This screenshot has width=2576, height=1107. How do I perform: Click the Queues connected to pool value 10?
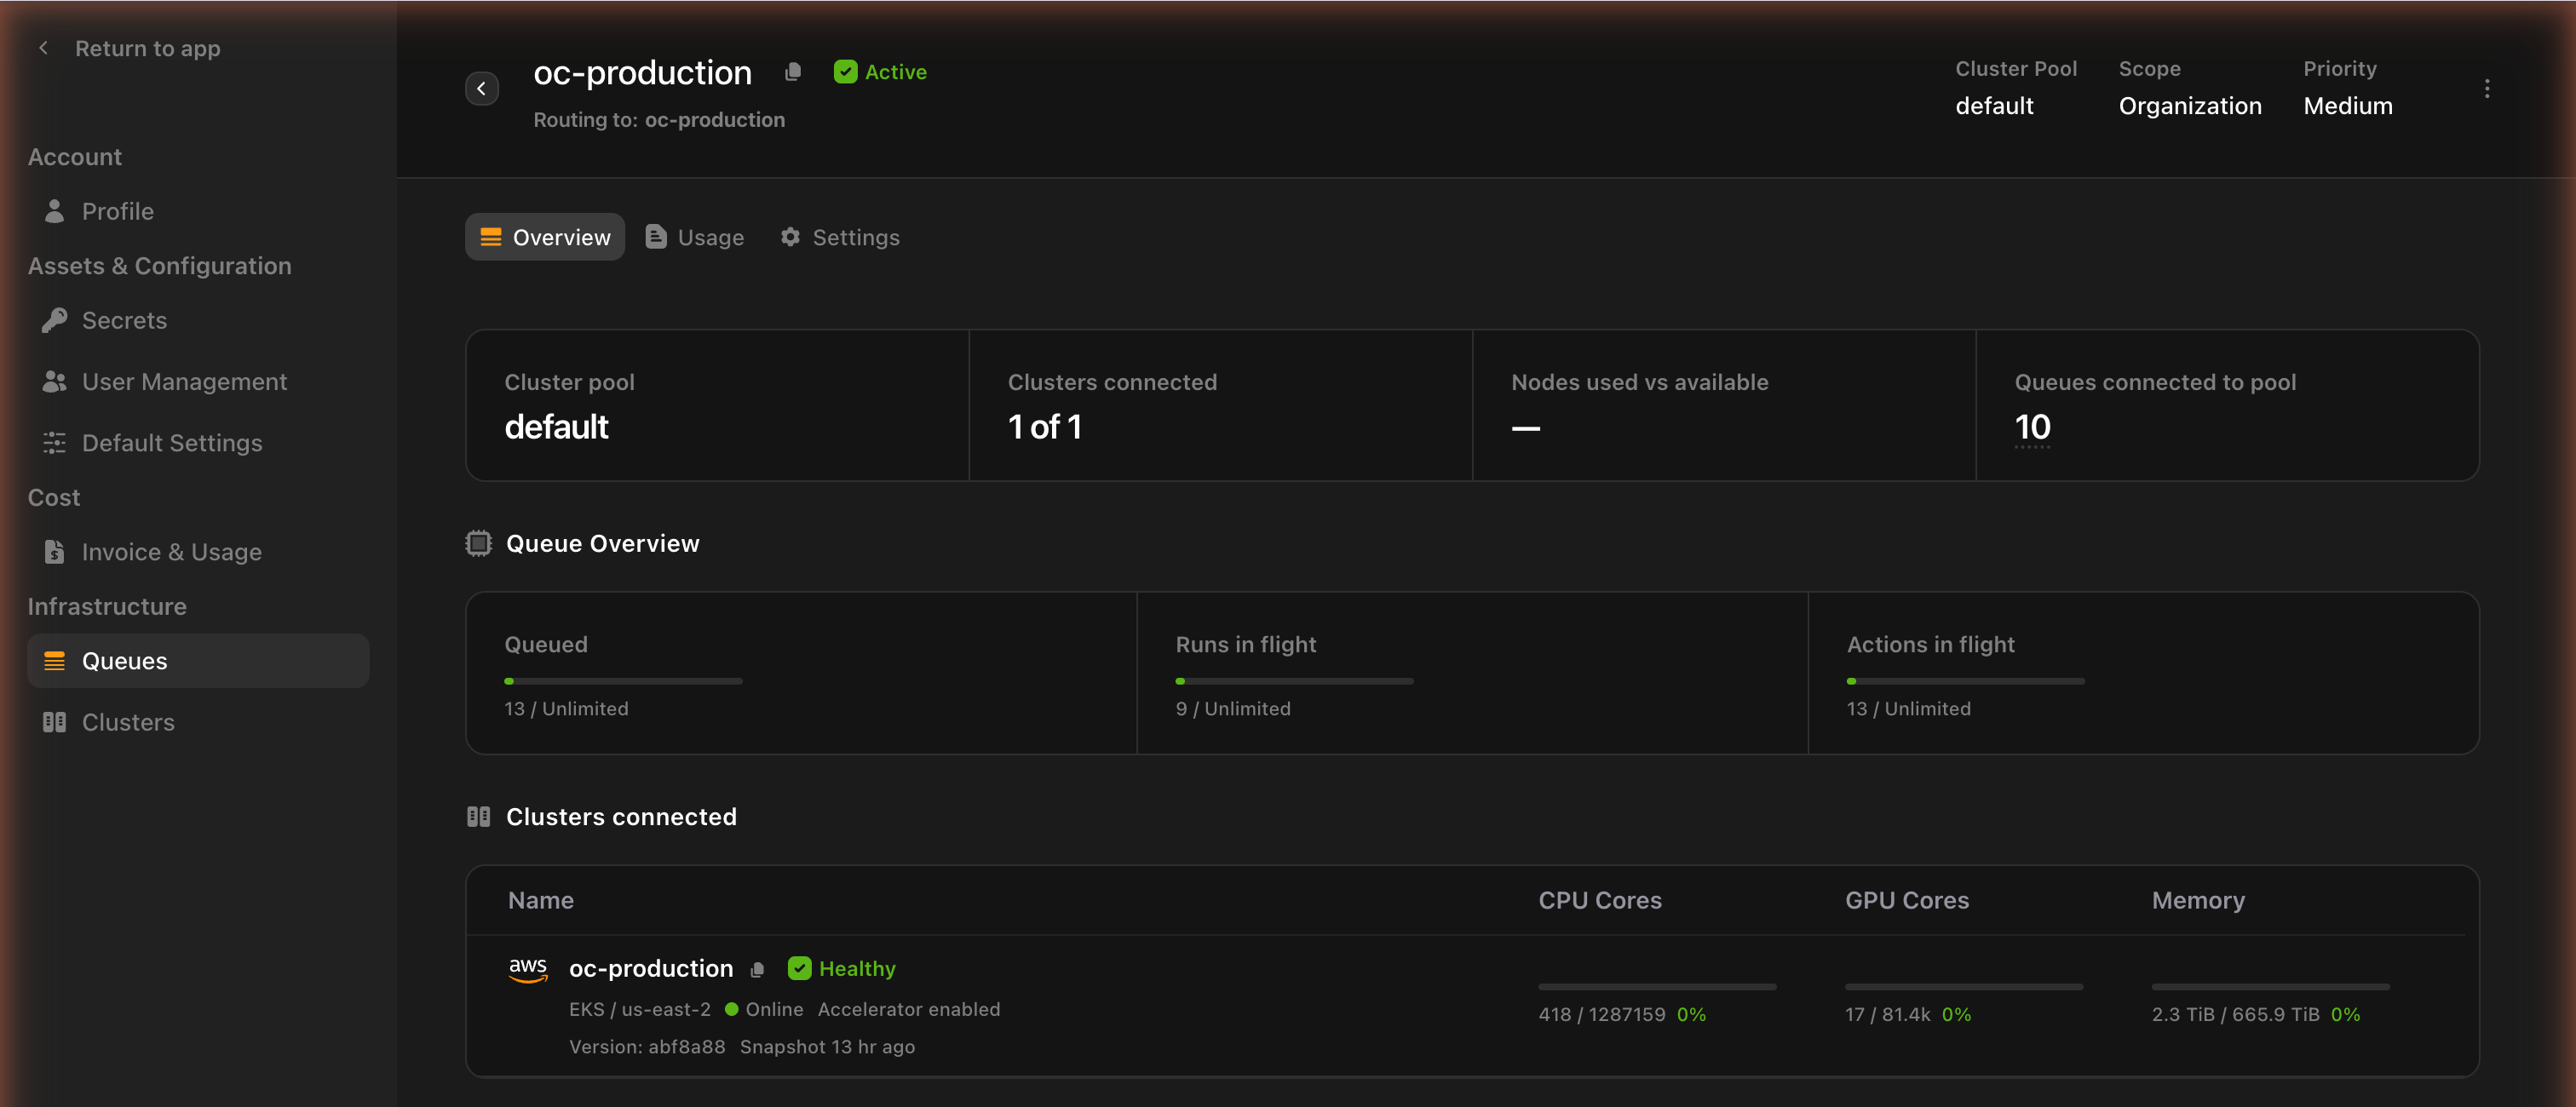(x=2032, y=427)
